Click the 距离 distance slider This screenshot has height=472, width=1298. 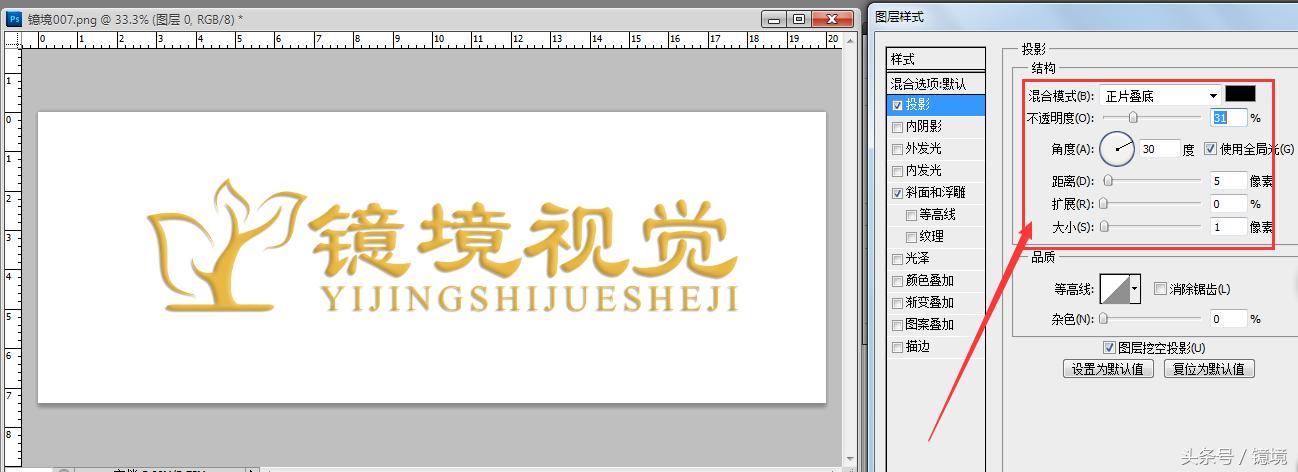(x=1152, y=181)
